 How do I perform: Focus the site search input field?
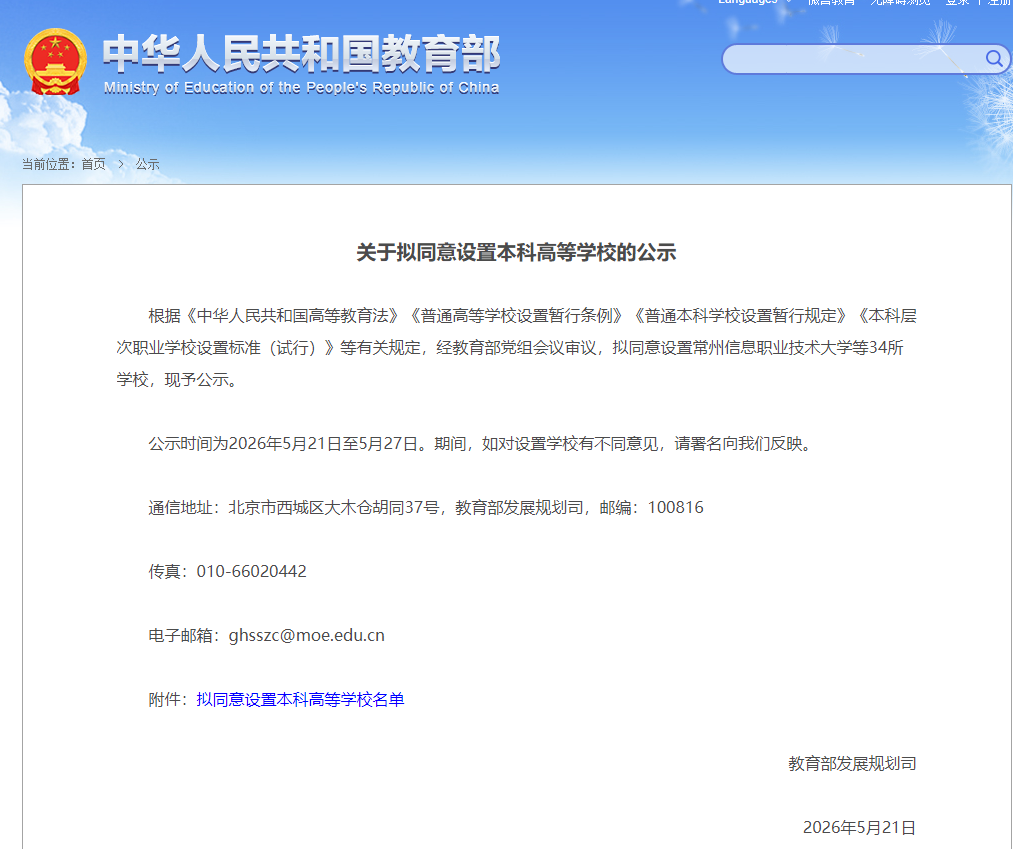point(852,59)
